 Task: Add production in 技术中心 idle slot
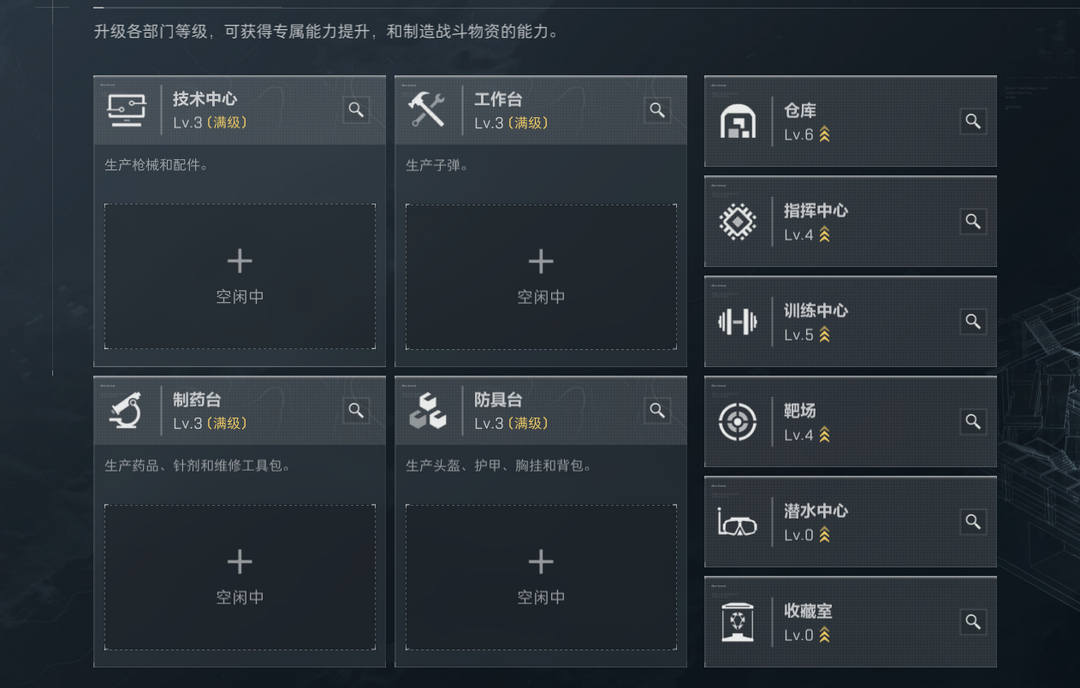[240, 276]
